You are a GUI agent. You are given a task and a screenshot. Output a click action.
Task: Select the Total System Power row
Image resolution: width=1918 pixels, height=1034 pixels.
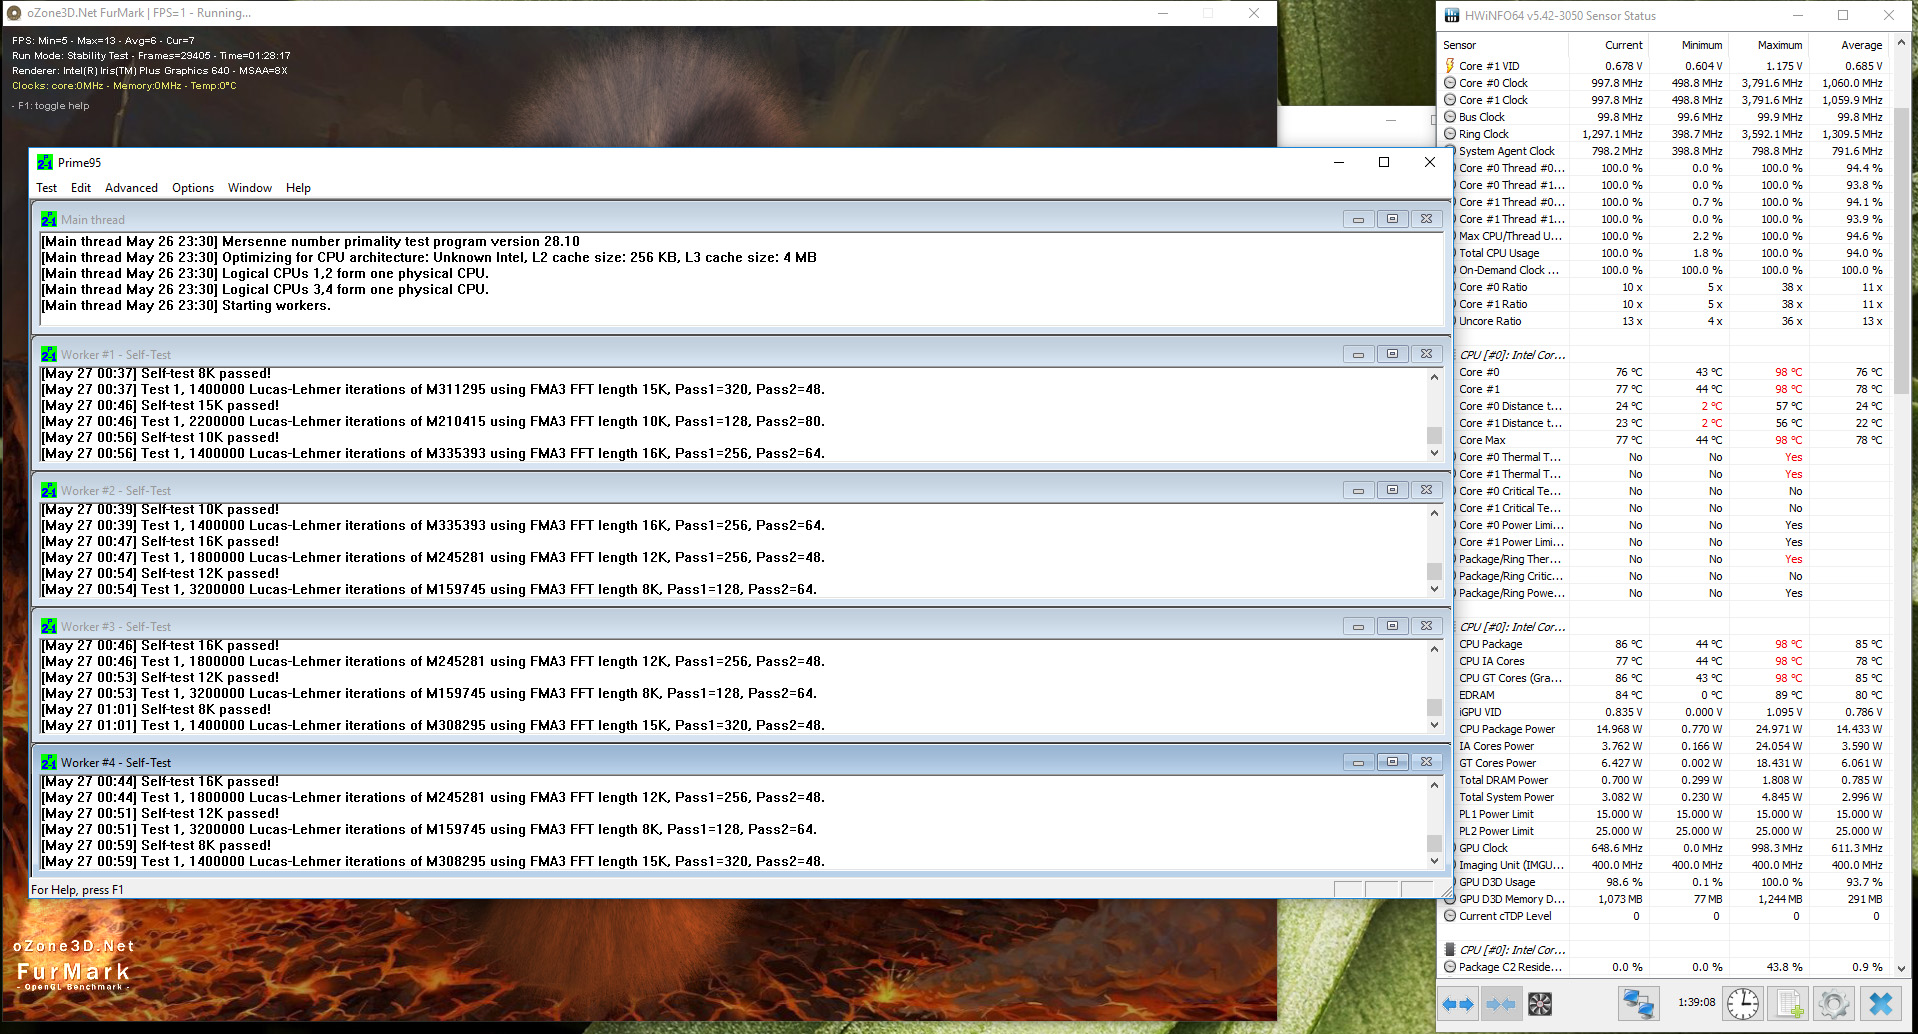(x=1665, y=797)
